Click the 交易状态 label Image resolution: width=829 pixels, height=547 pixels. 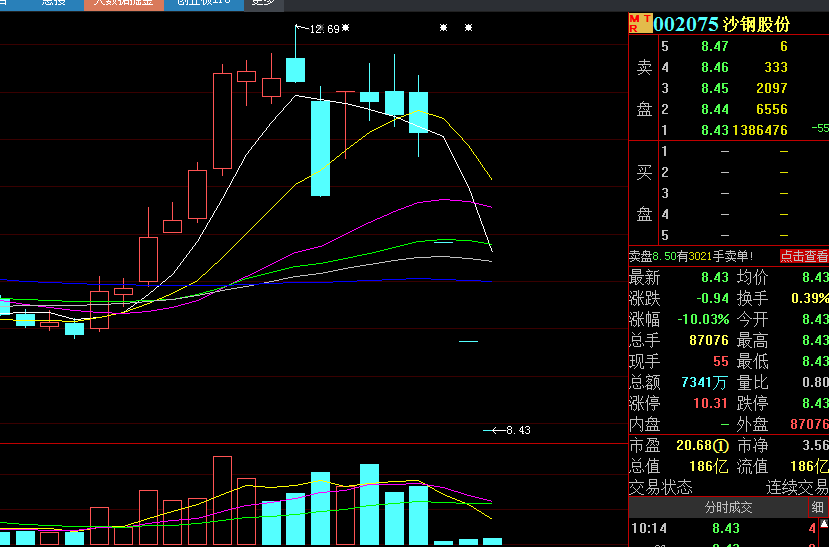pos(660,487)
